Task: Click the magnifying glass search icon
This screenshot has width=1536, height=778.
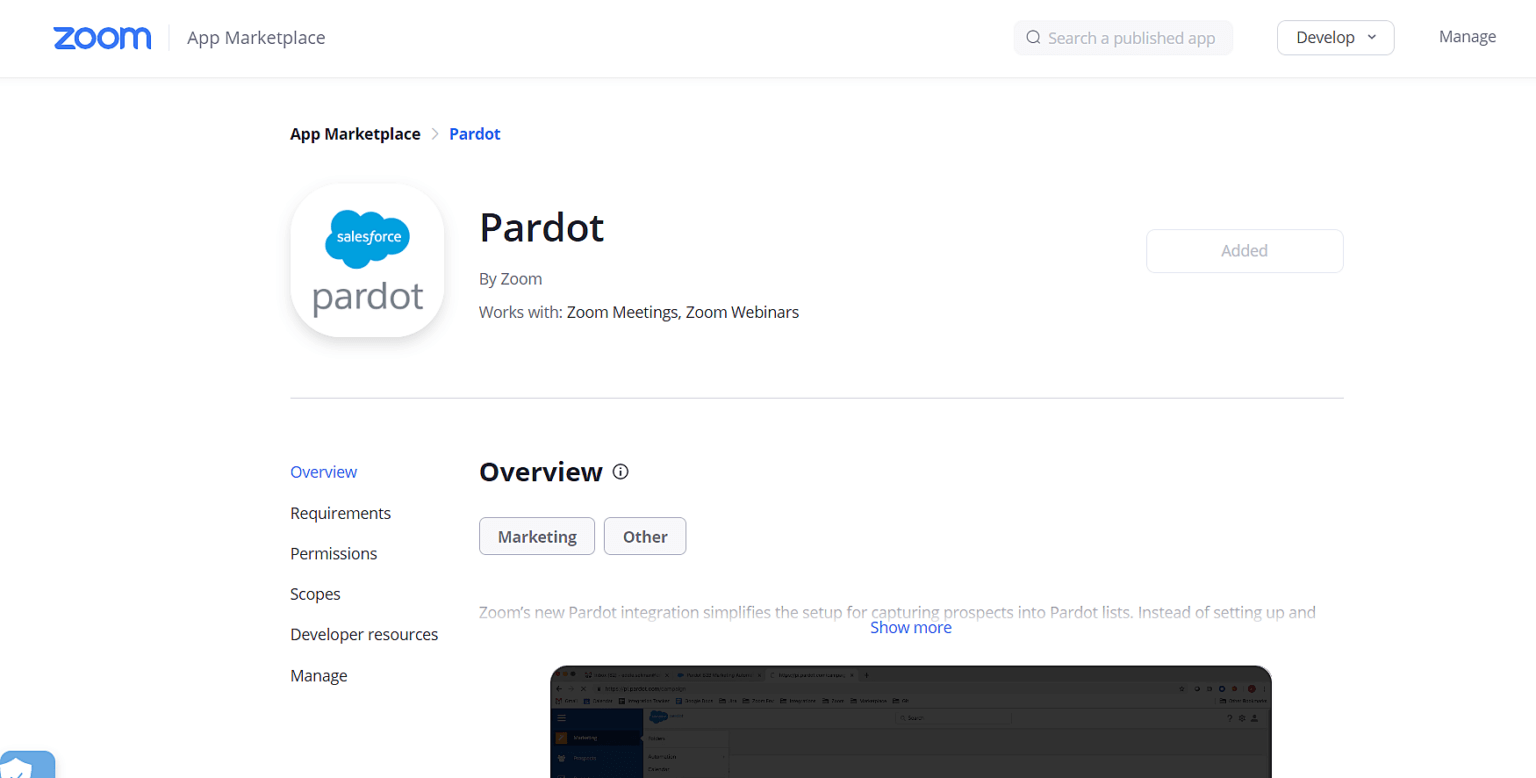Action: [1032, 37]
